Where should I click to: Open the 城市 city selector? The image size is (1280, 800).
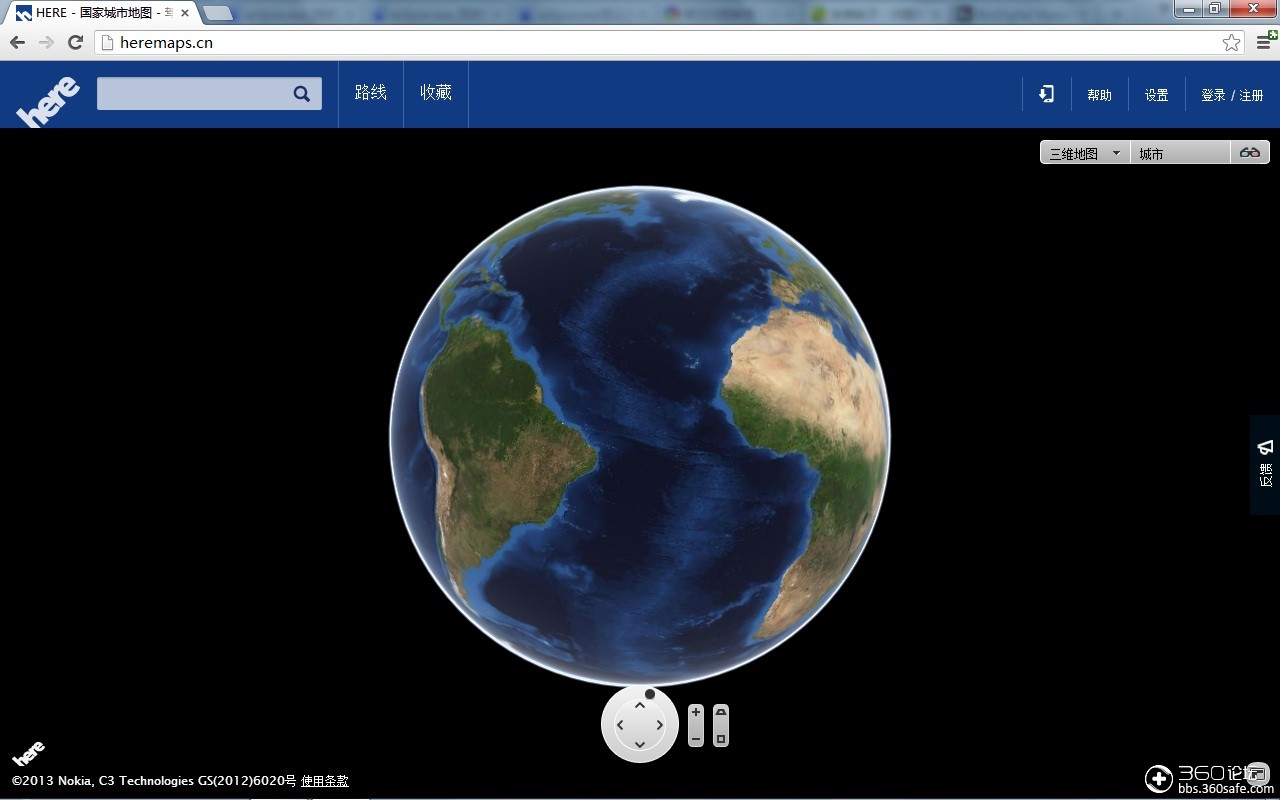tap(1180, 152)
